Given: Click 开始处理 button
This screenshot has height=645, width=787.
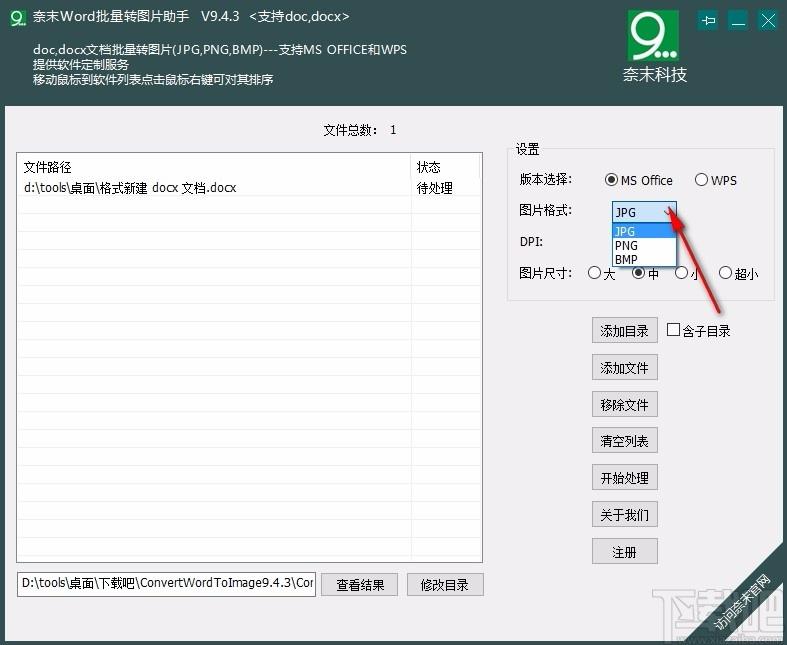Looking at the screenshot, I should [624, 478].
